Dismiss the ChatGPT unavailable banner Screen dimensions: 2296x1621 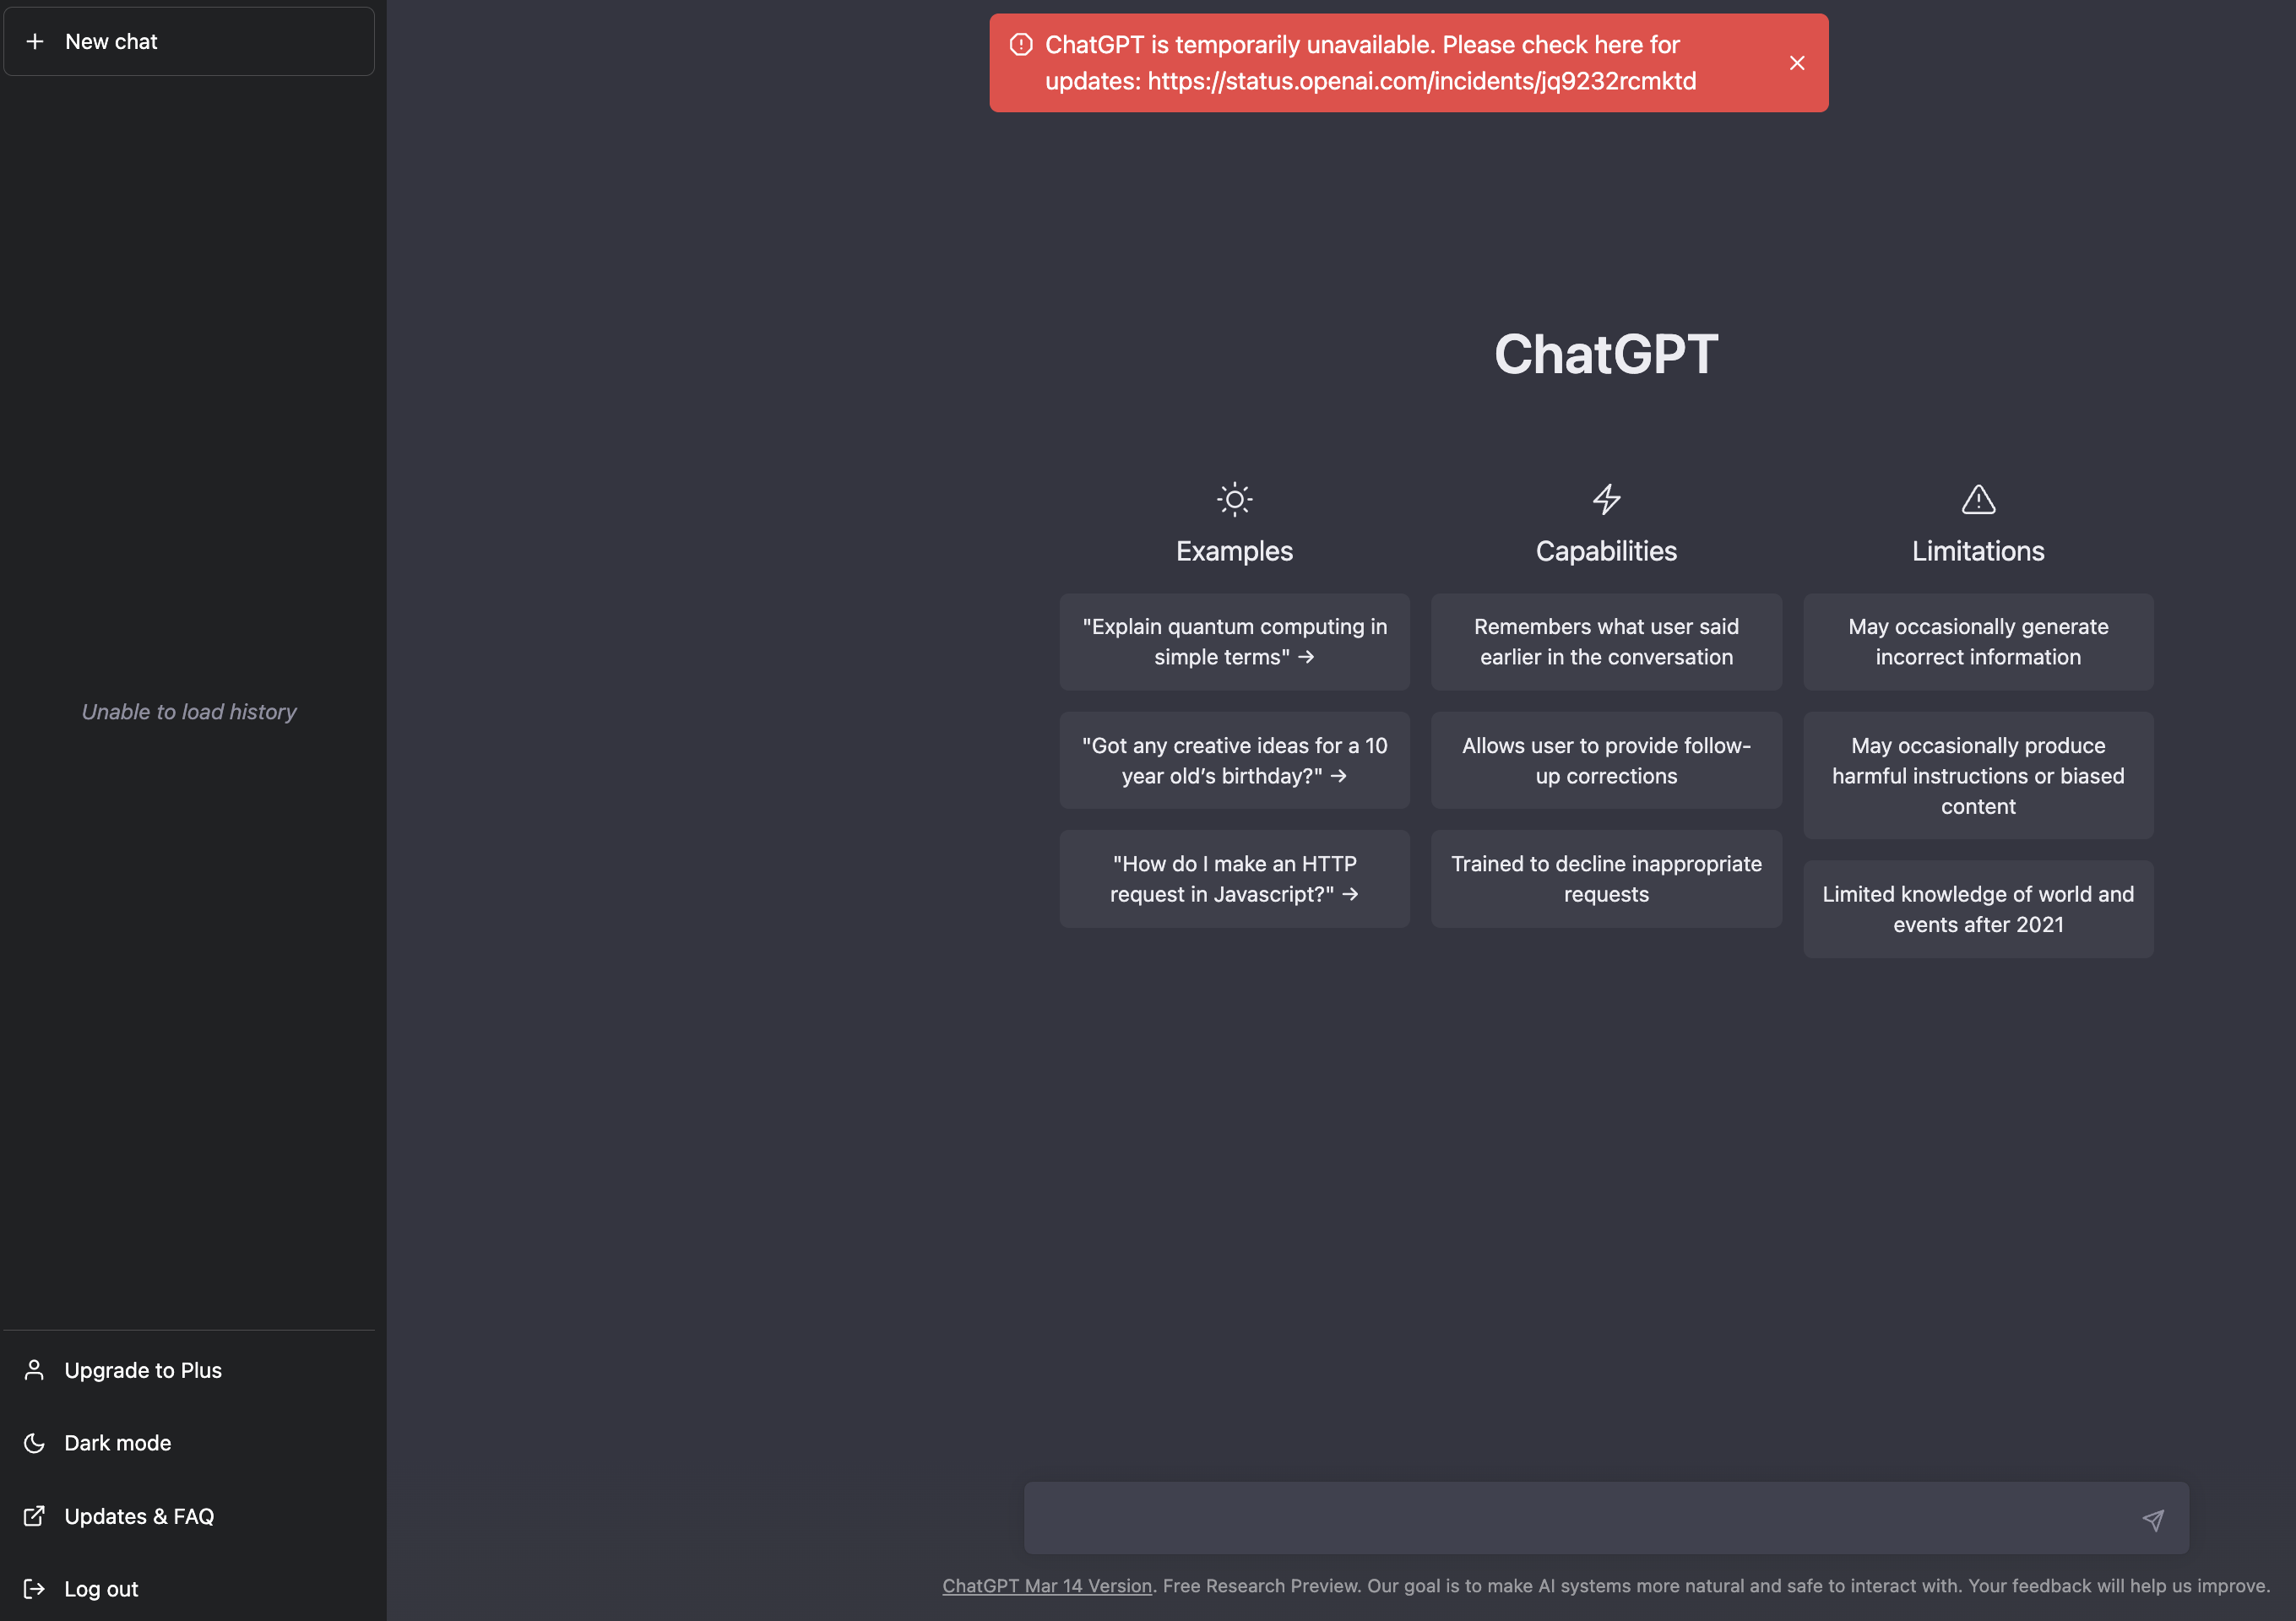click(x=1796, y=62)
